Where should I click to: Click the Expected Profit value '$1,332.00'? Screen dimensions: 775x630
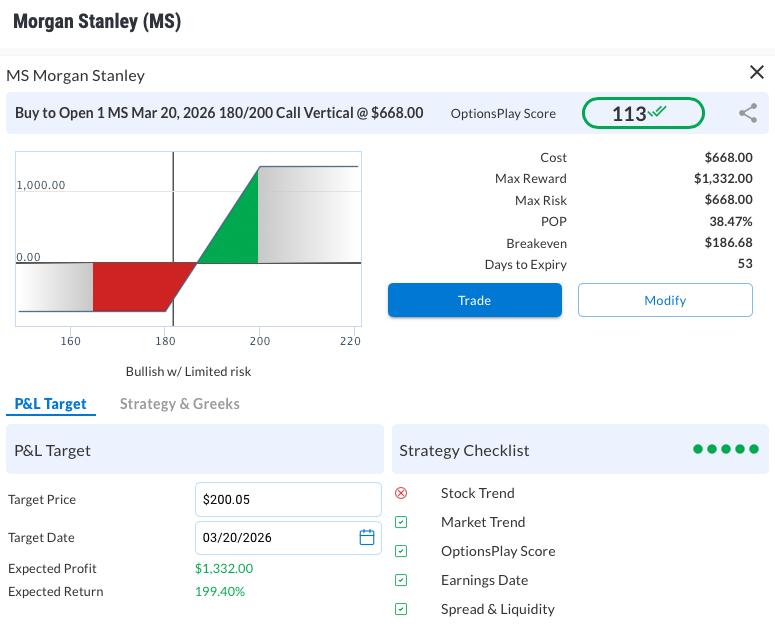pyautogui.click(x=224, y=568)
